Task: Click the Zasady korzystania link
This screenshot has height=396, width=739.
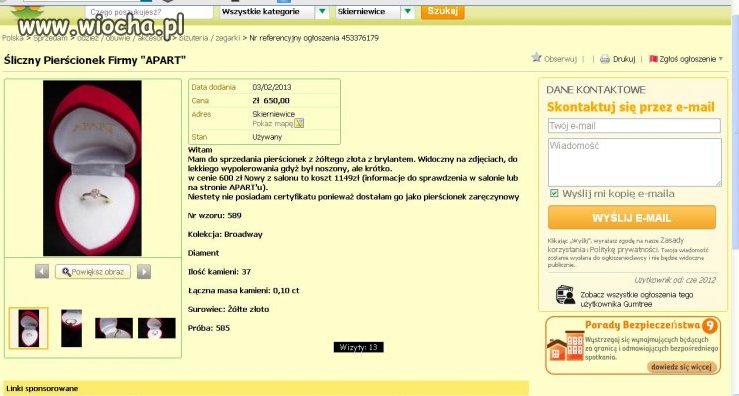Action: 616,245
